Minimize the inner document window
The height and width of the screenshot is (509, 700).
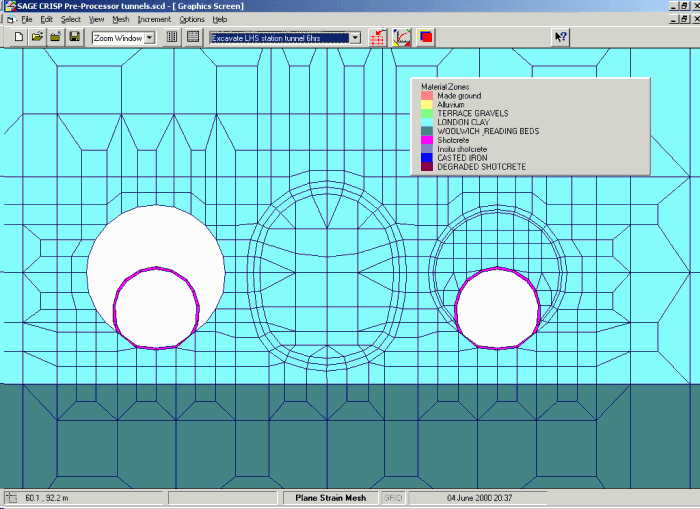(x=674, y=19)
